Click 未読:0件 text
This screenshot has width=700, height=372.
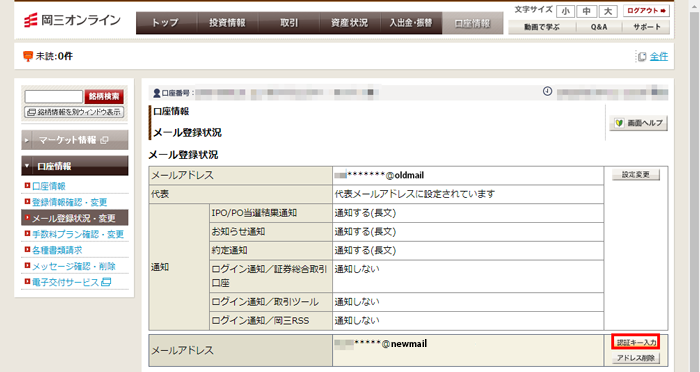point(54,56)
